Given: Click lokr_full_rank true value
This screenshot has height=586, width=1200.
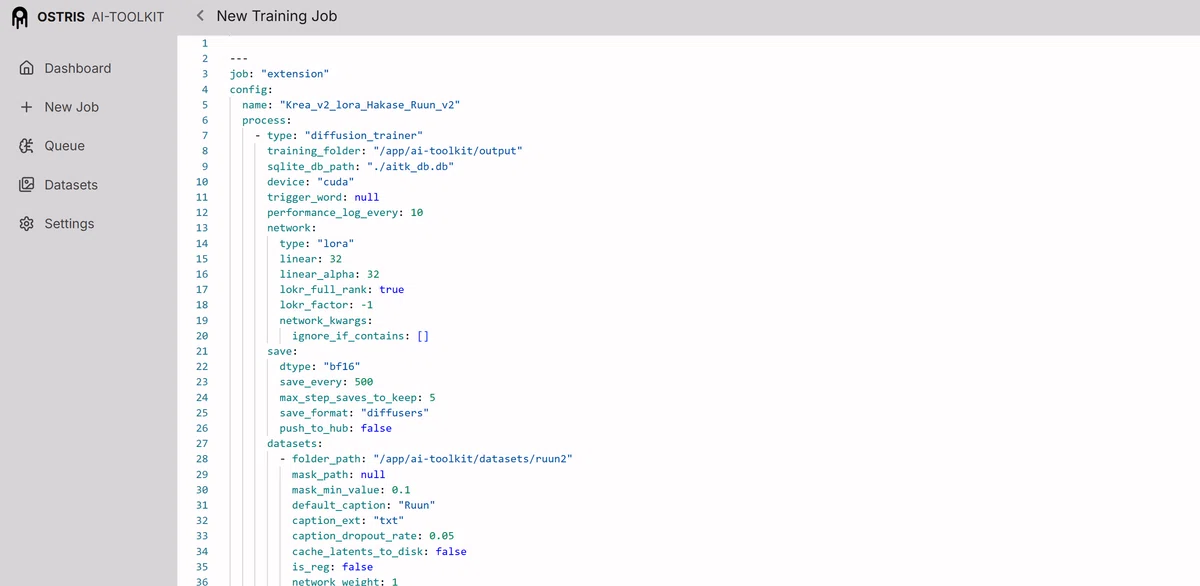Looking at the screenshot, I should point(392,289).
